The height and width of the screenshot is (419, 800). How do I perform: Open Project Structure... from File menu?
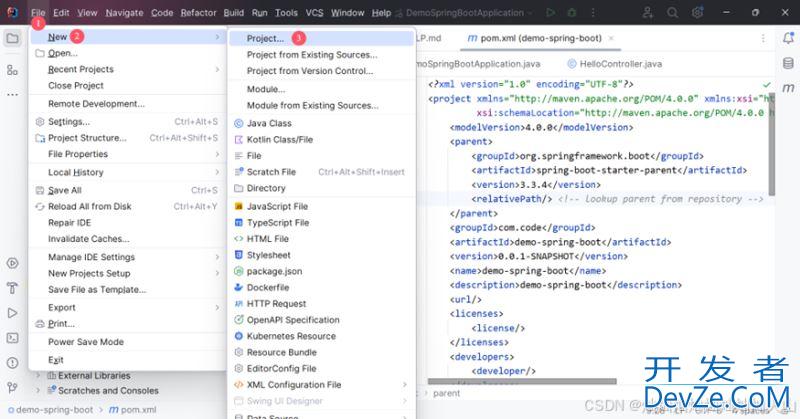(128, 138)
